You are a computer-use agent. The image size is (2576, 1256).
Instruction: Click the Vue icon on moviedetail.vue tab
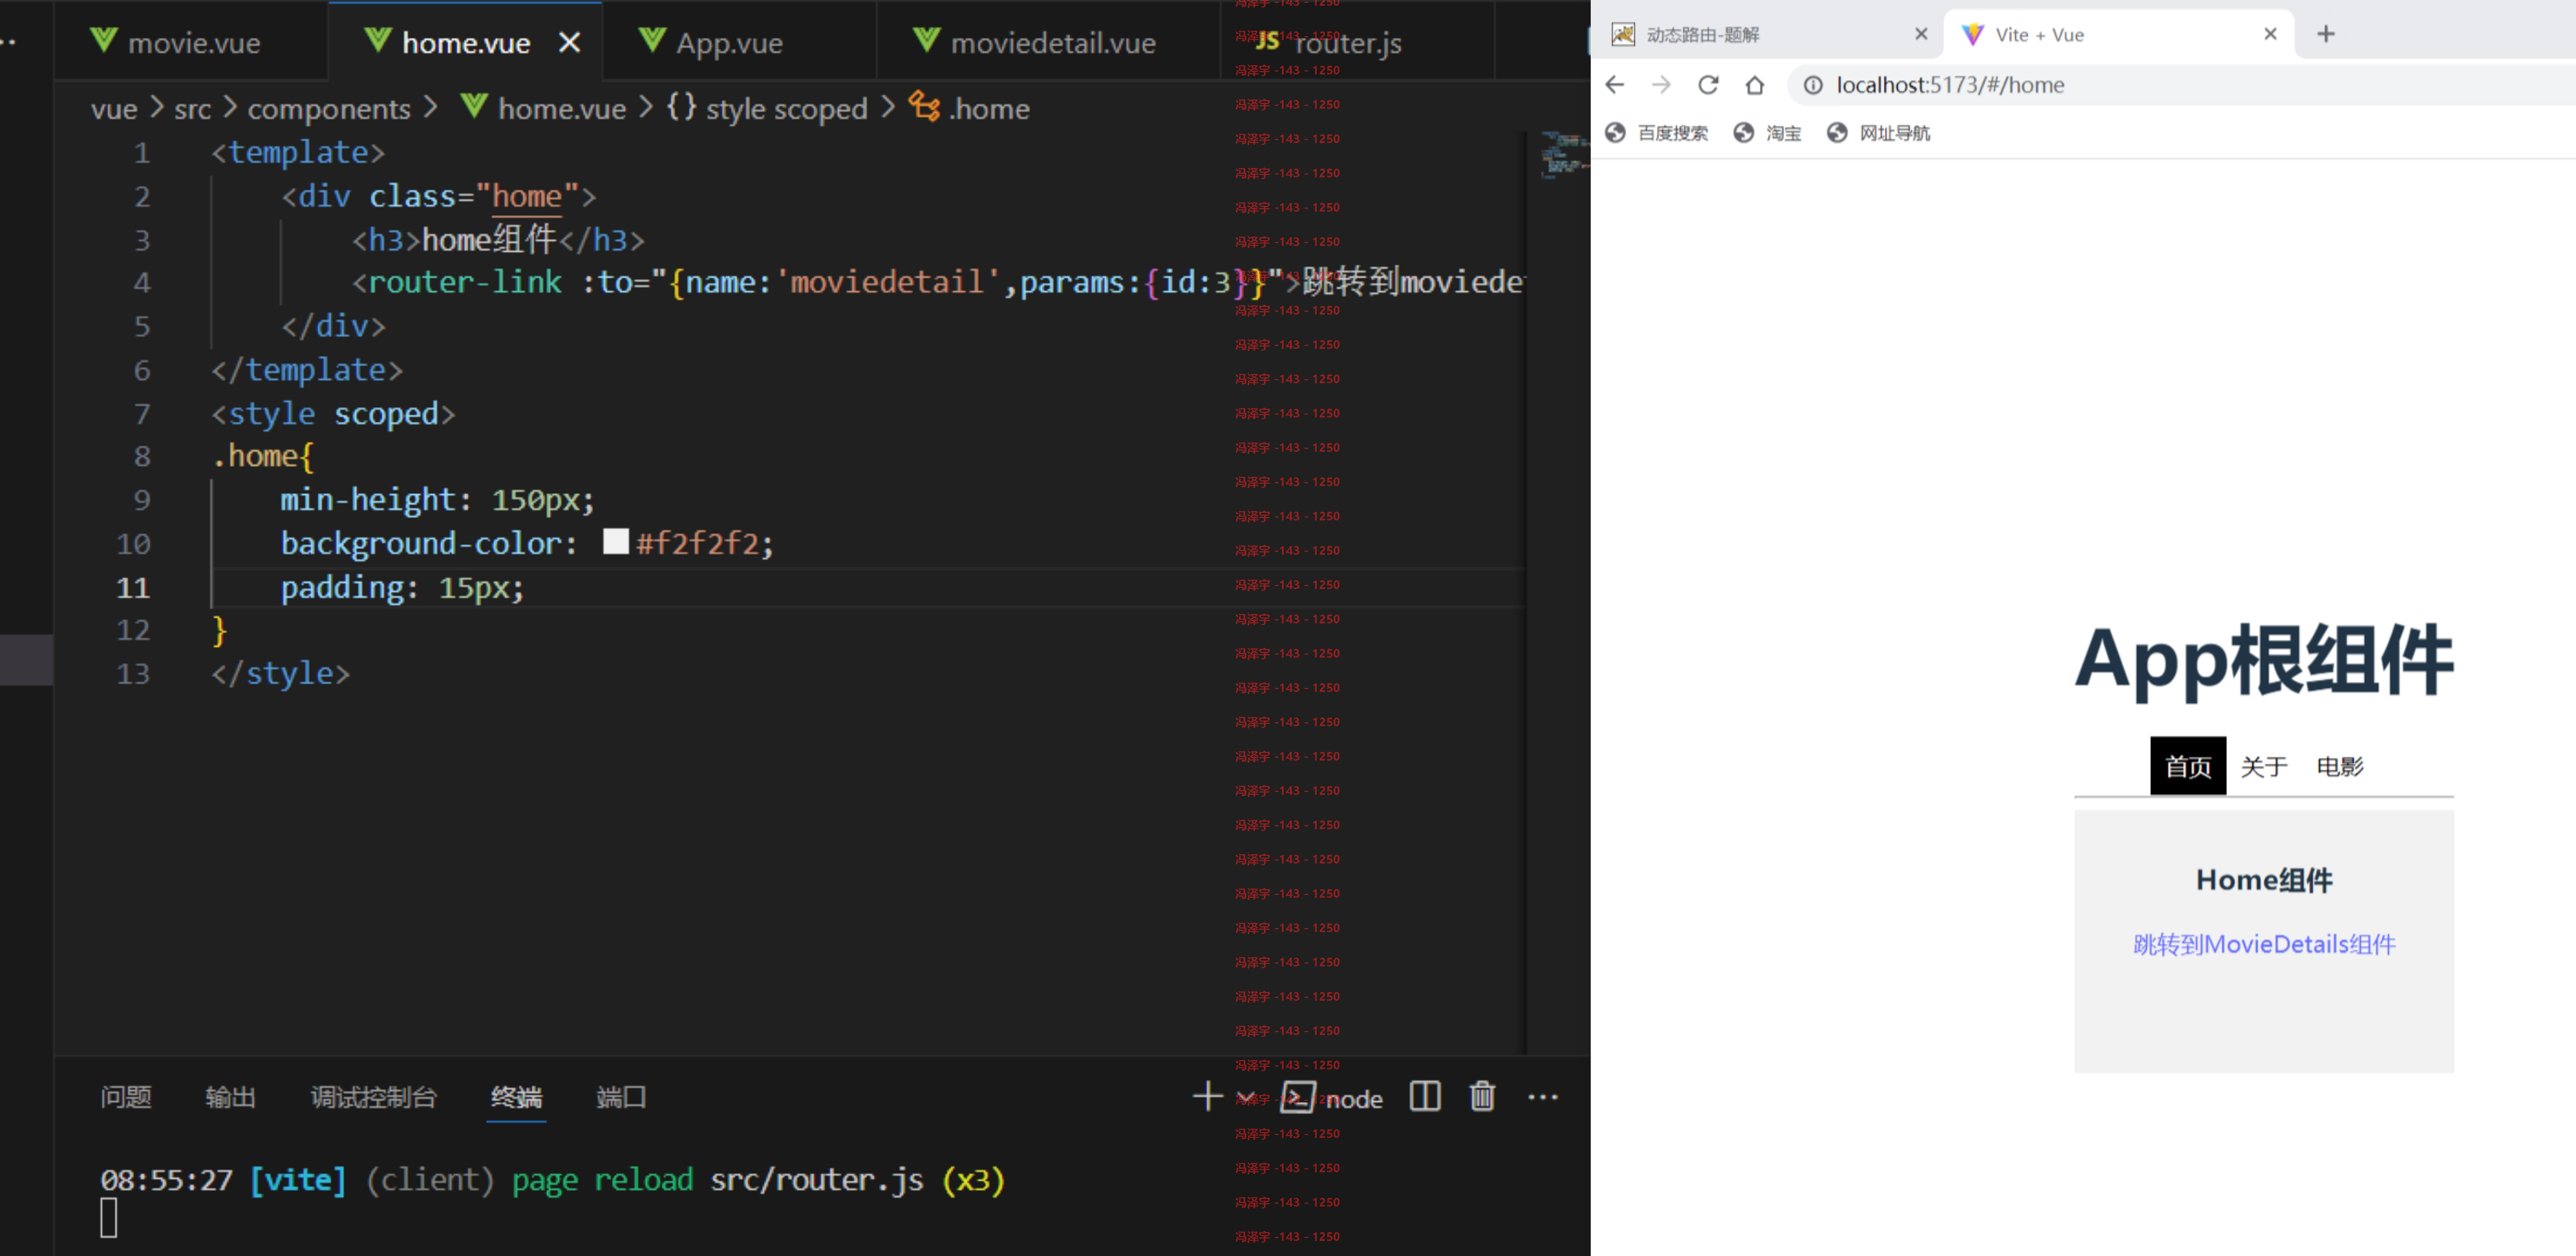coord(926,40)
